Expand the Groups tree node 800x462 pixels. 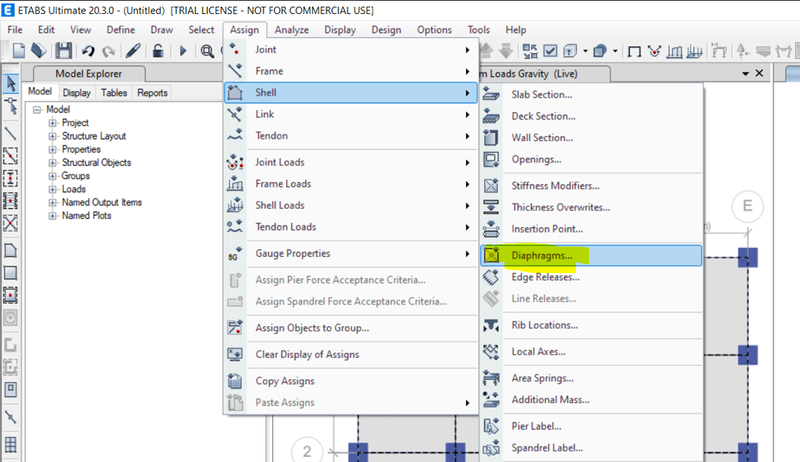click(x=53, y=176)
